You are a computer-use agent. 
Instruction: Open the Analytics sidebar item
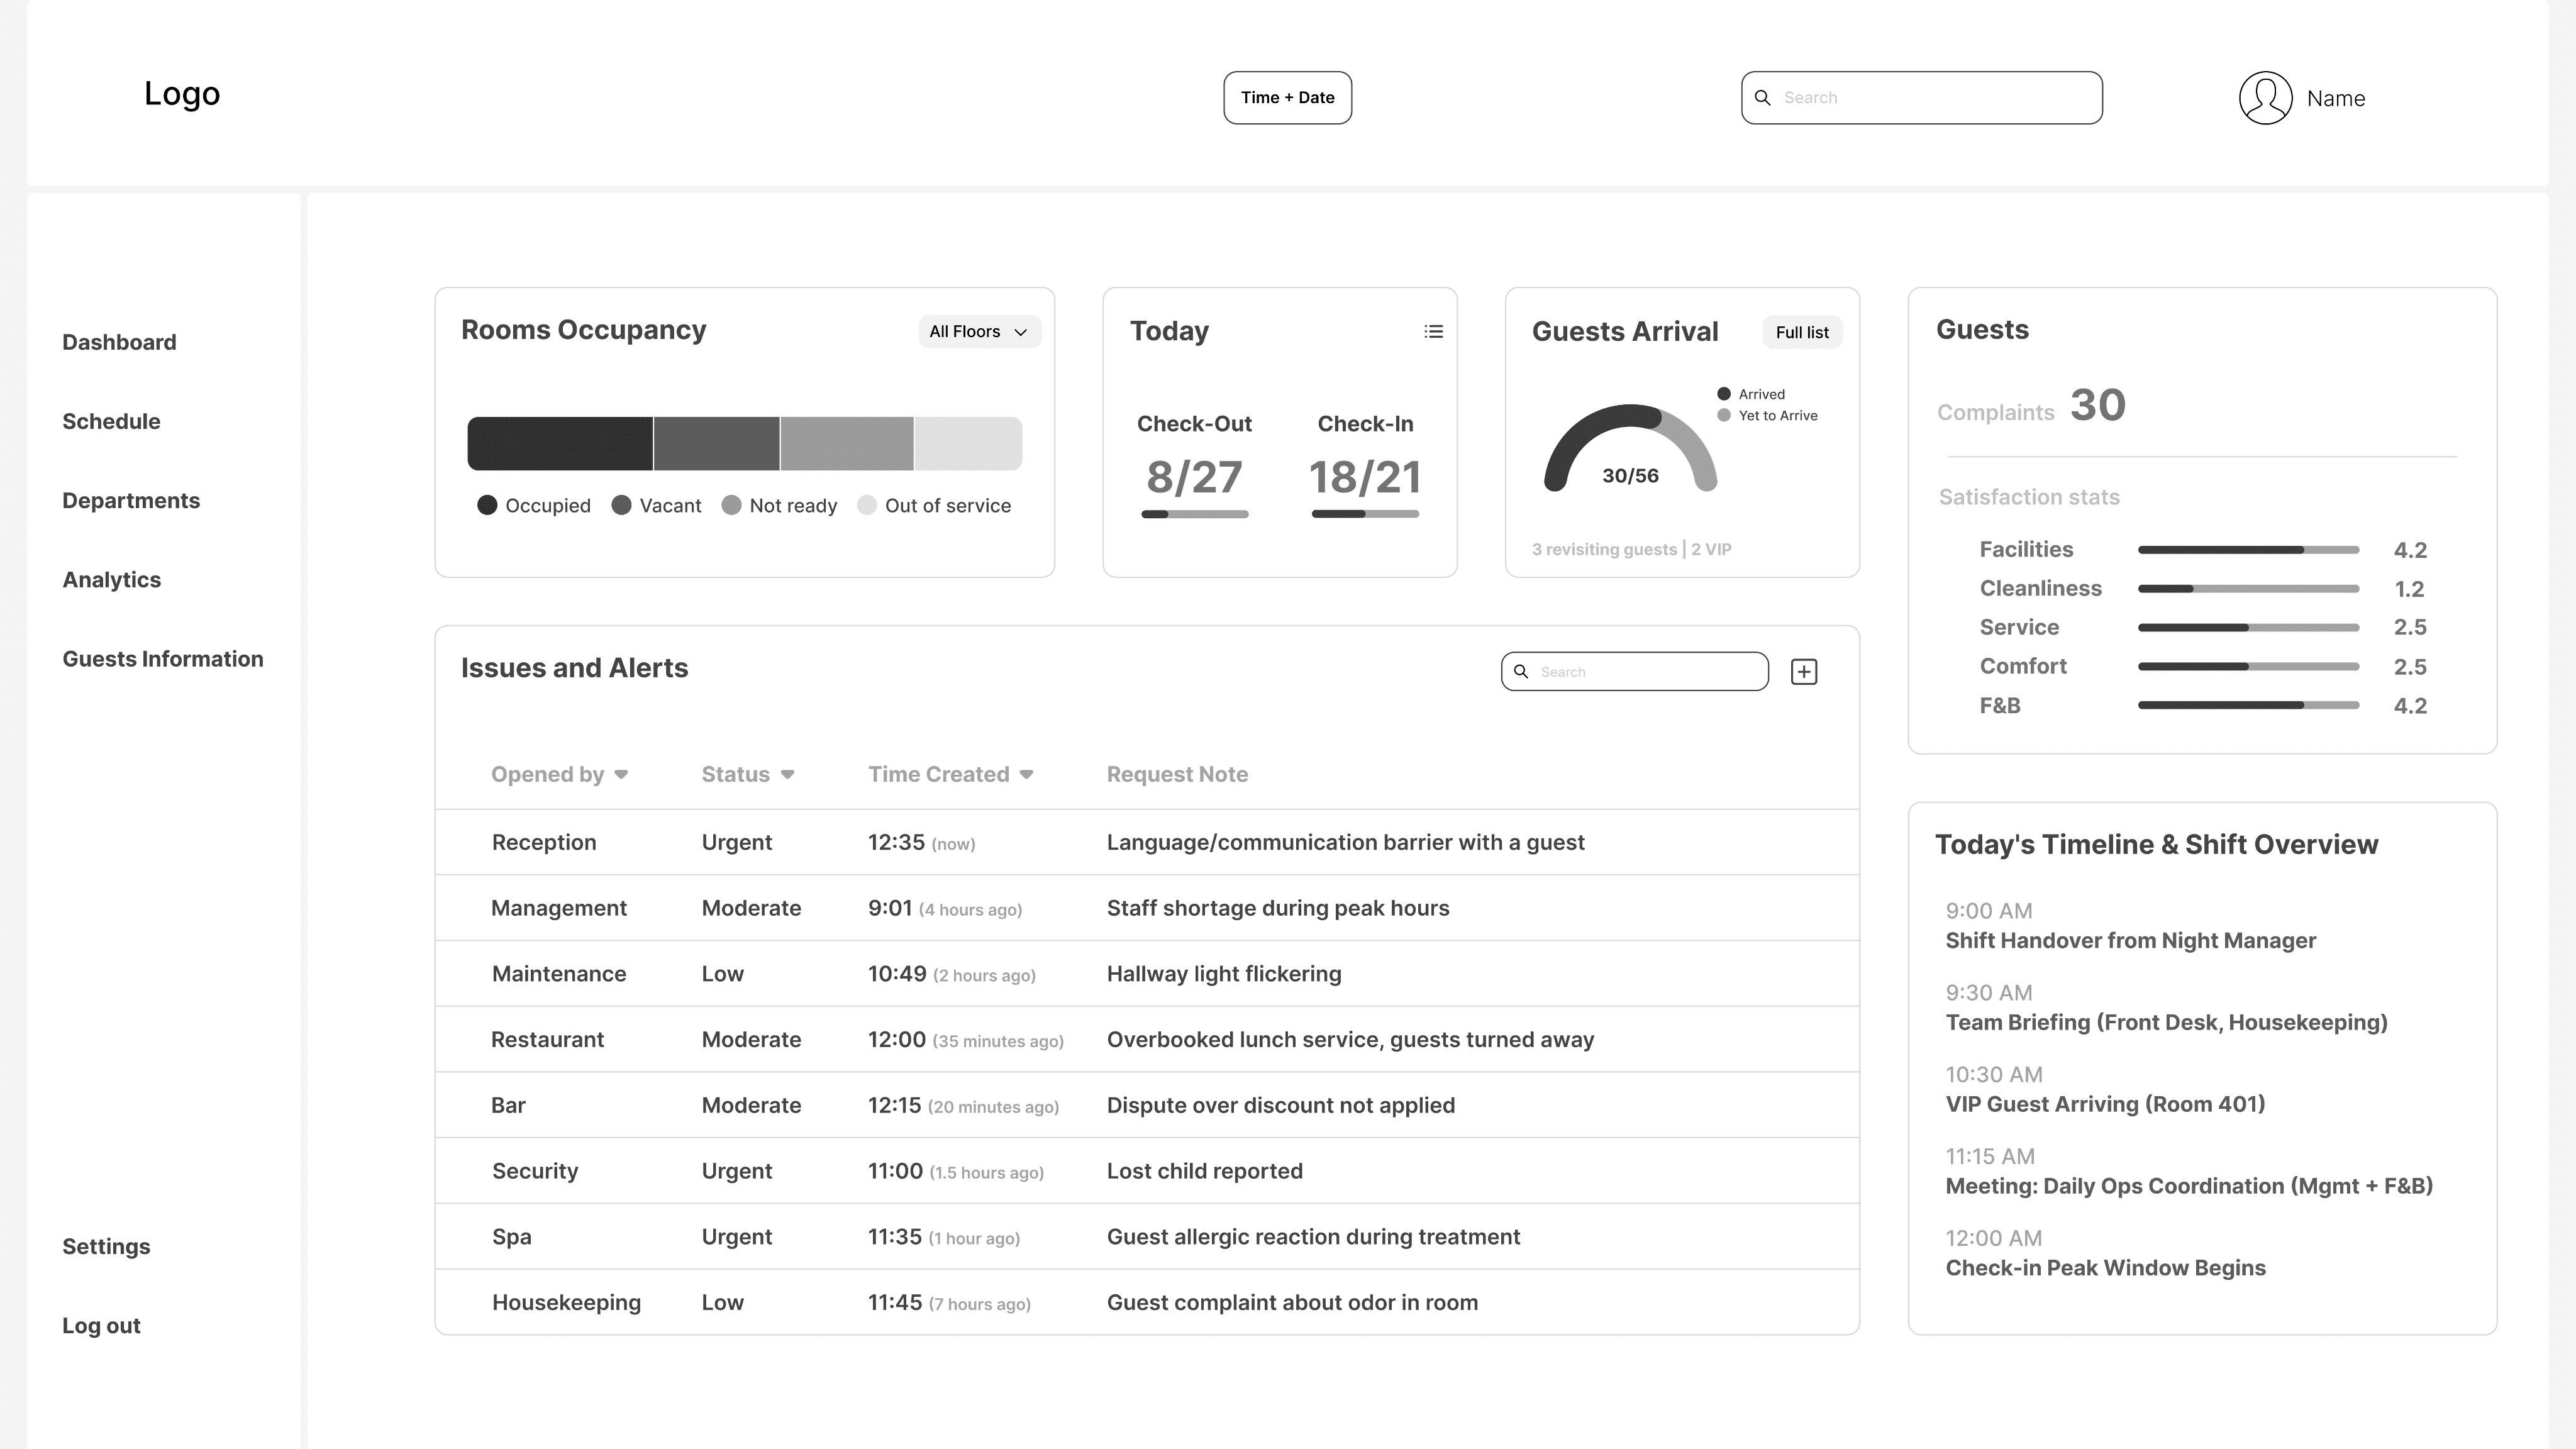point(111,580)
